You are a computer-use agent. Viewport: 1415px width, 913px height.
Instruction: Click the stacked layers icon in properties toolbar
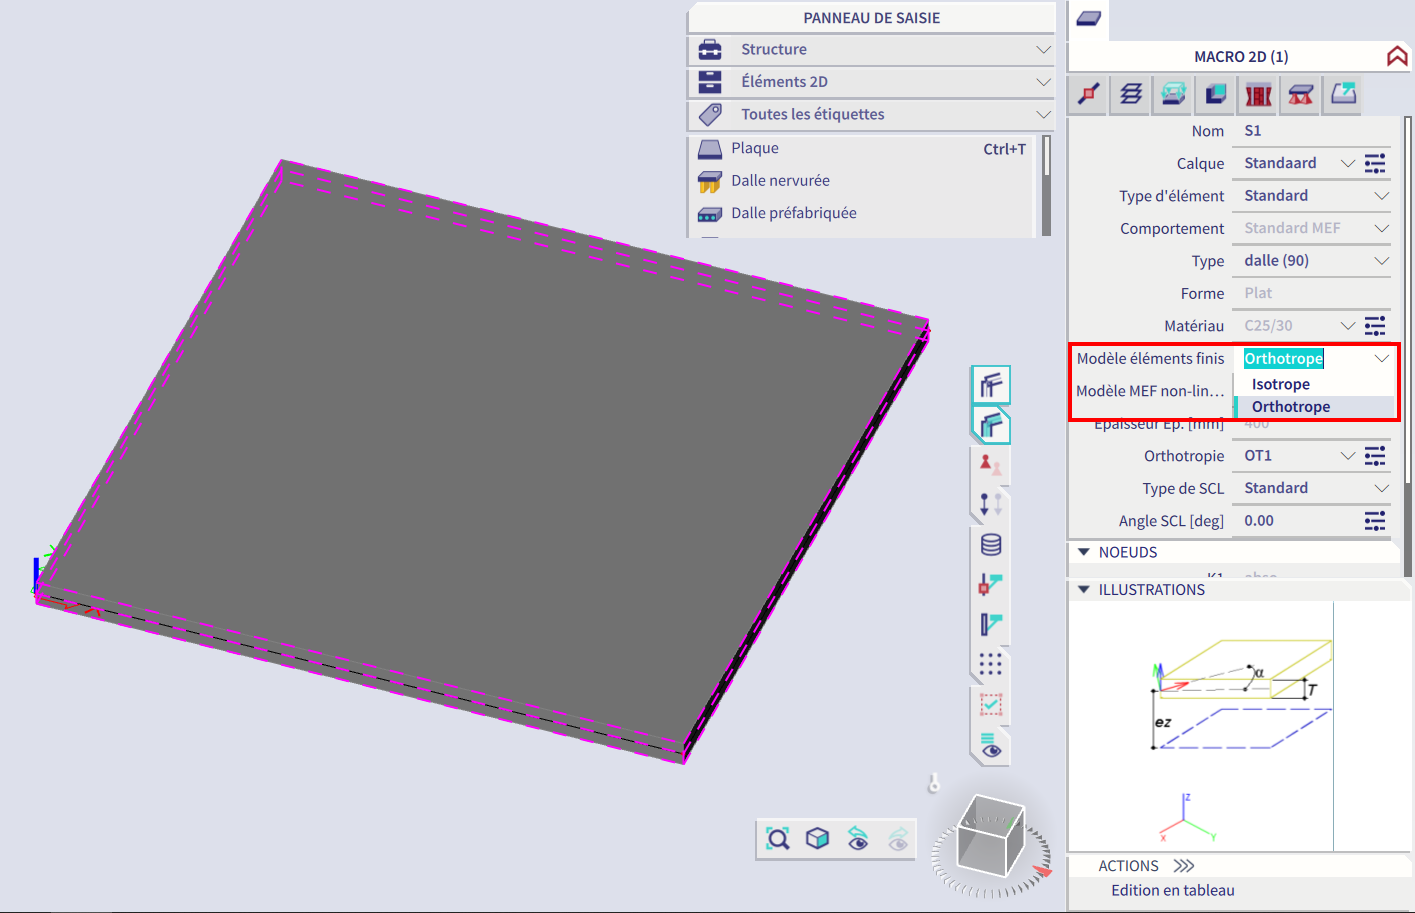[1131, 94]
